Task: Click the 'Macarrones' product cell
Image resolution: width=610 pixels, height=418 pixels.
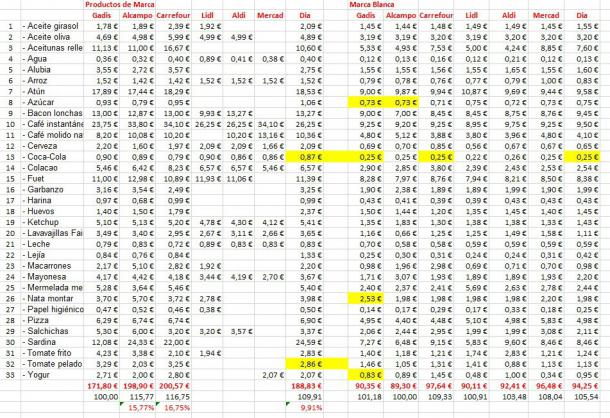Action: click(x=52, y=266)
